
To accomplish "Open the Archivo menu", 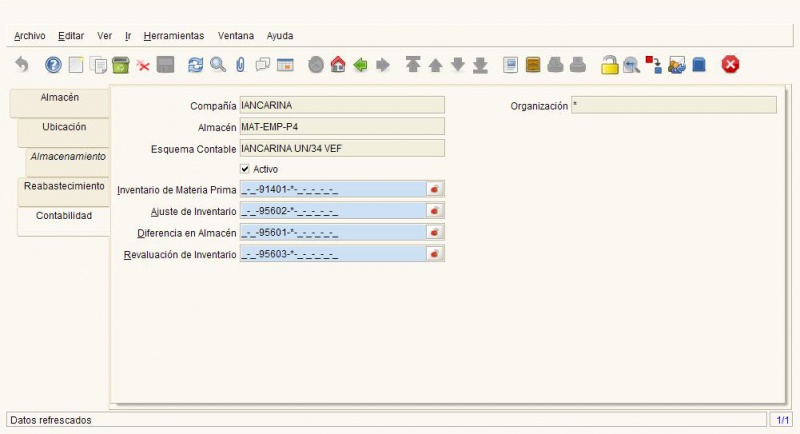I will tap(30, 36).
